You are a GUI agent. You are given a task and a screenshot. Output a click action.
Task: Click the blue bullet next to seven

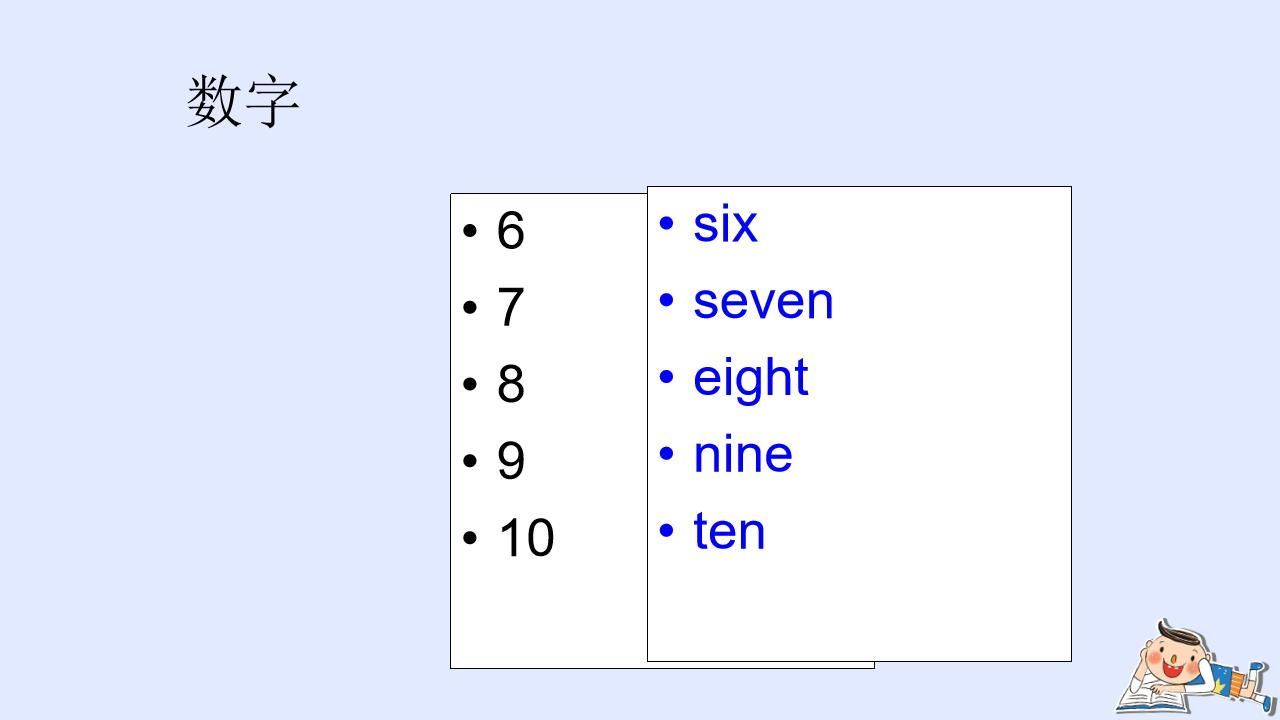tap(667, 302)
